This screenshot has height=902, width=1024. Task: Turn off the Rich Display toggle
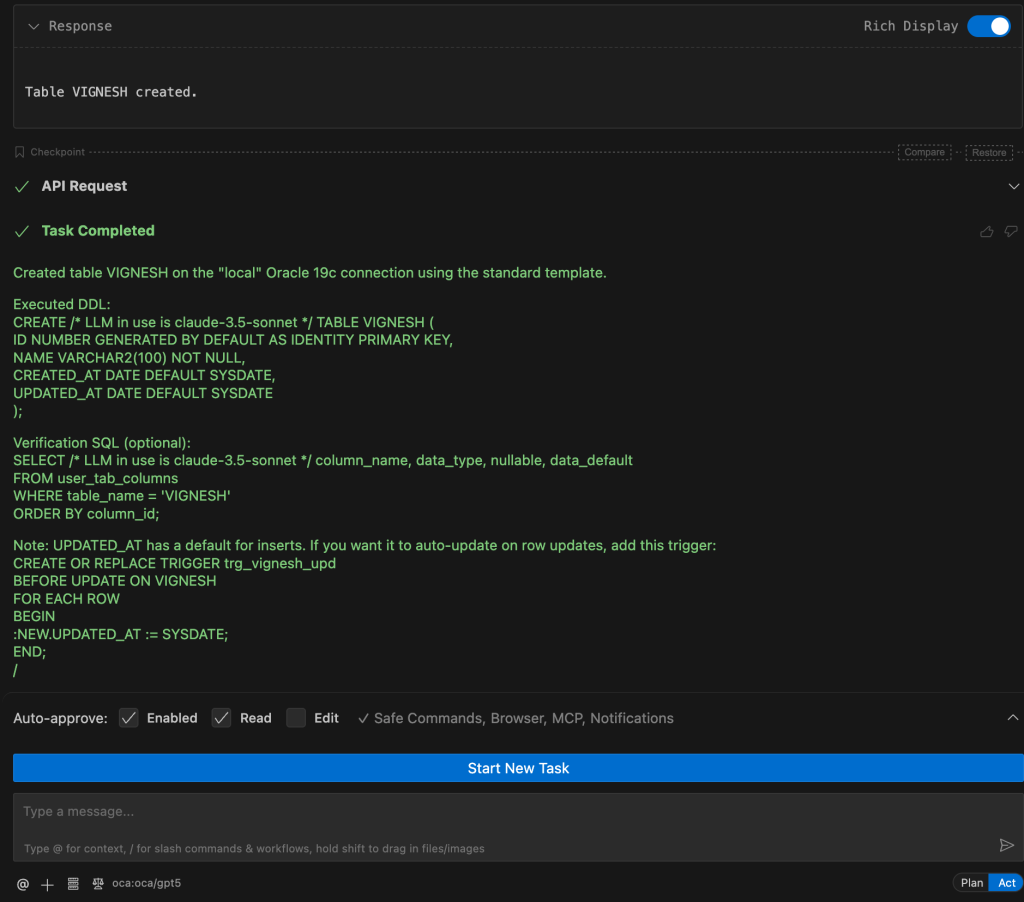pyautogui.click(x=988, y=26)
